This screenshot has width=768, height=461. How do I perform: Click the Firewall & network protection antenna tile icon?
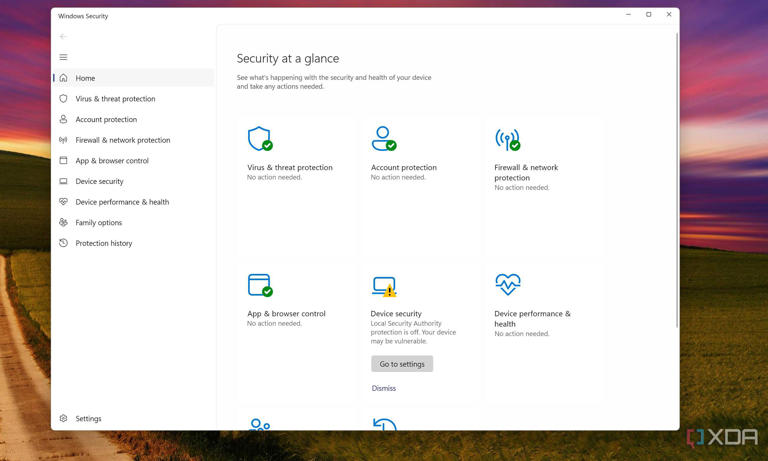(x=507, y=139)
